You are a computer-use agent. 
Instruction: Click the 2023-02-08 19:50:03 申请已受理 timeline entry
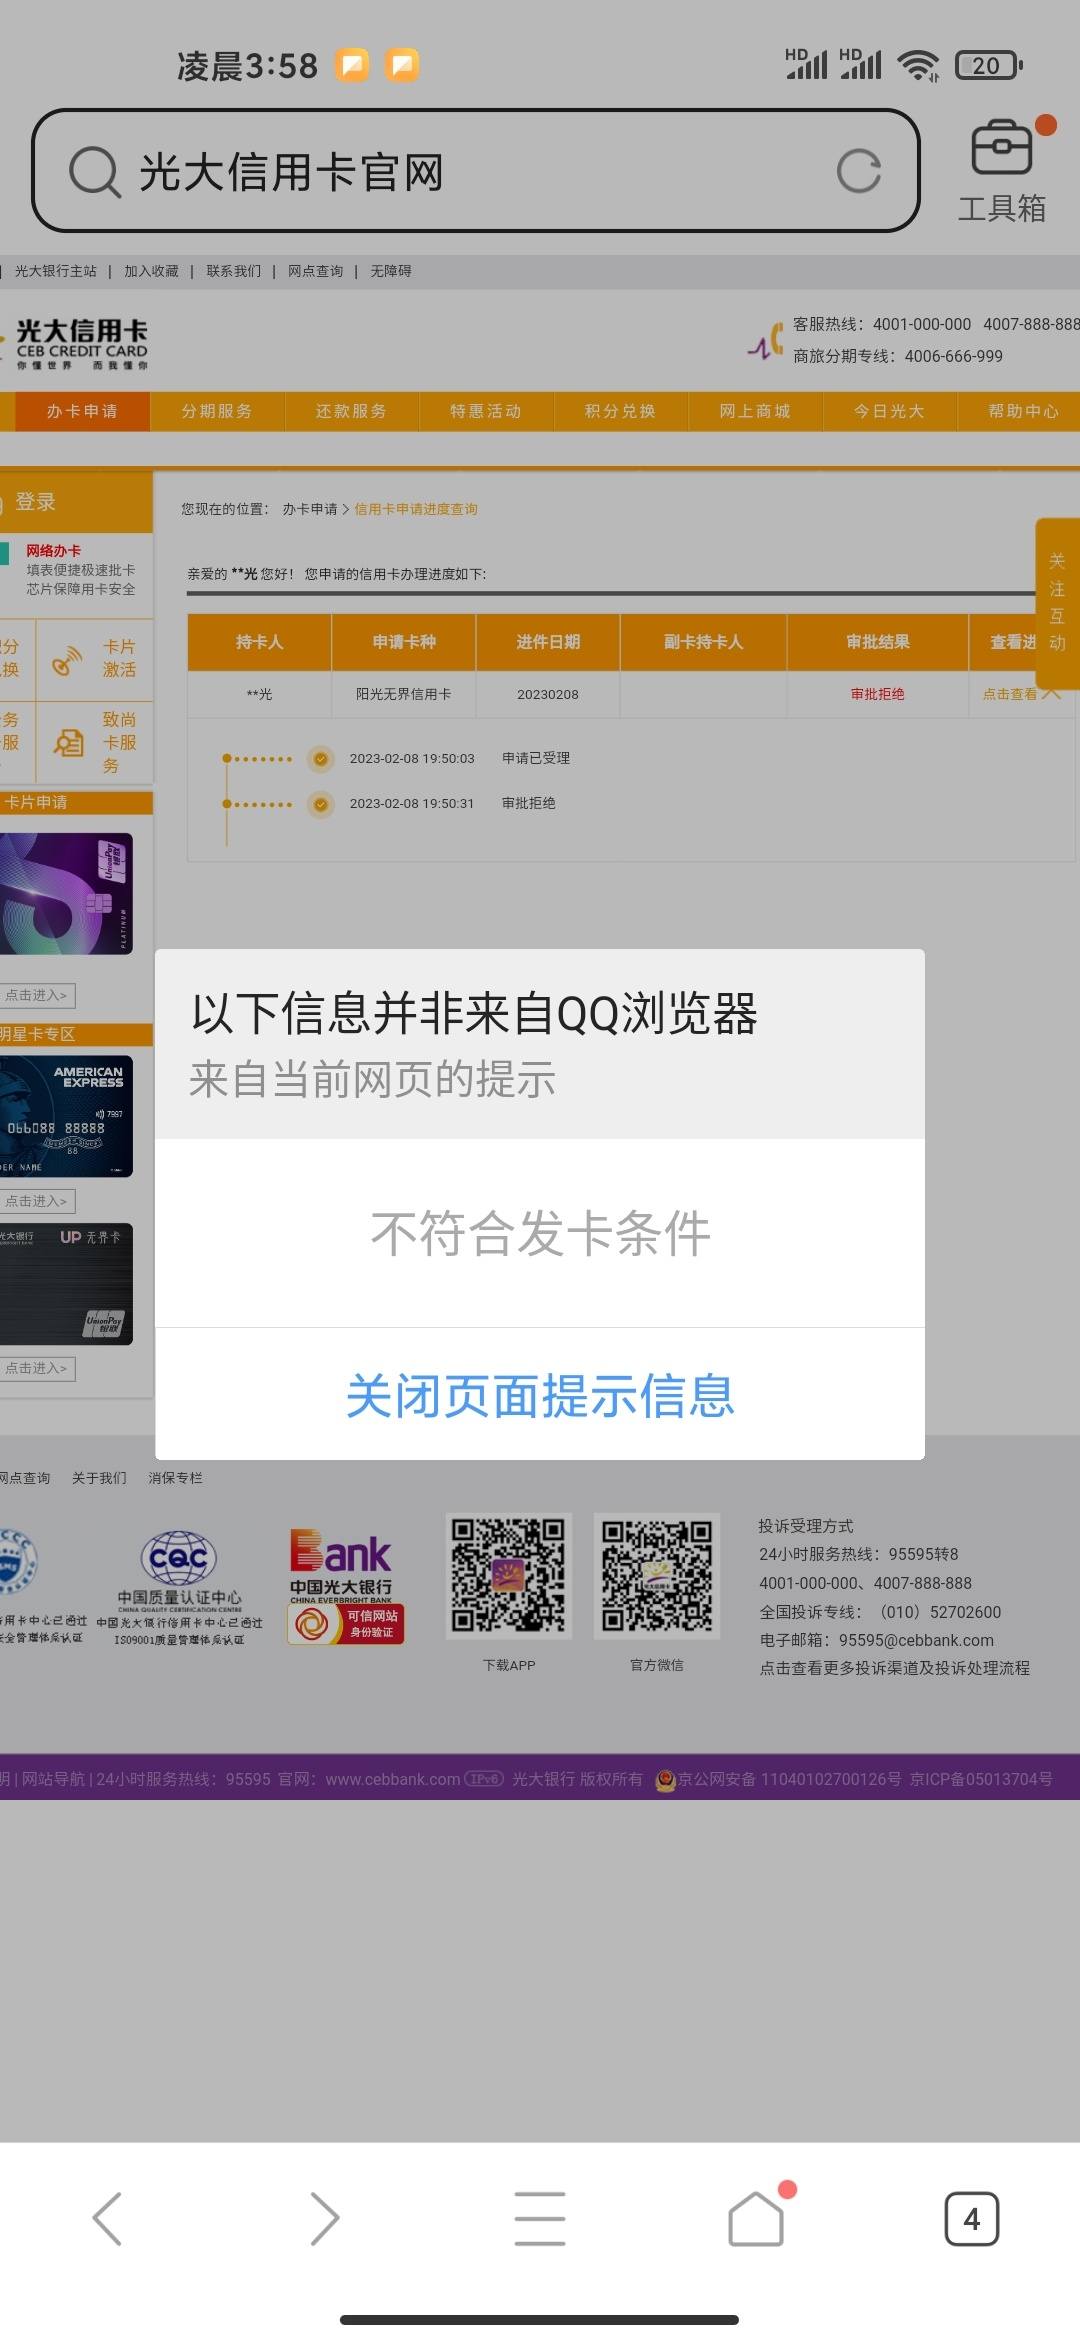click(460, 758)
